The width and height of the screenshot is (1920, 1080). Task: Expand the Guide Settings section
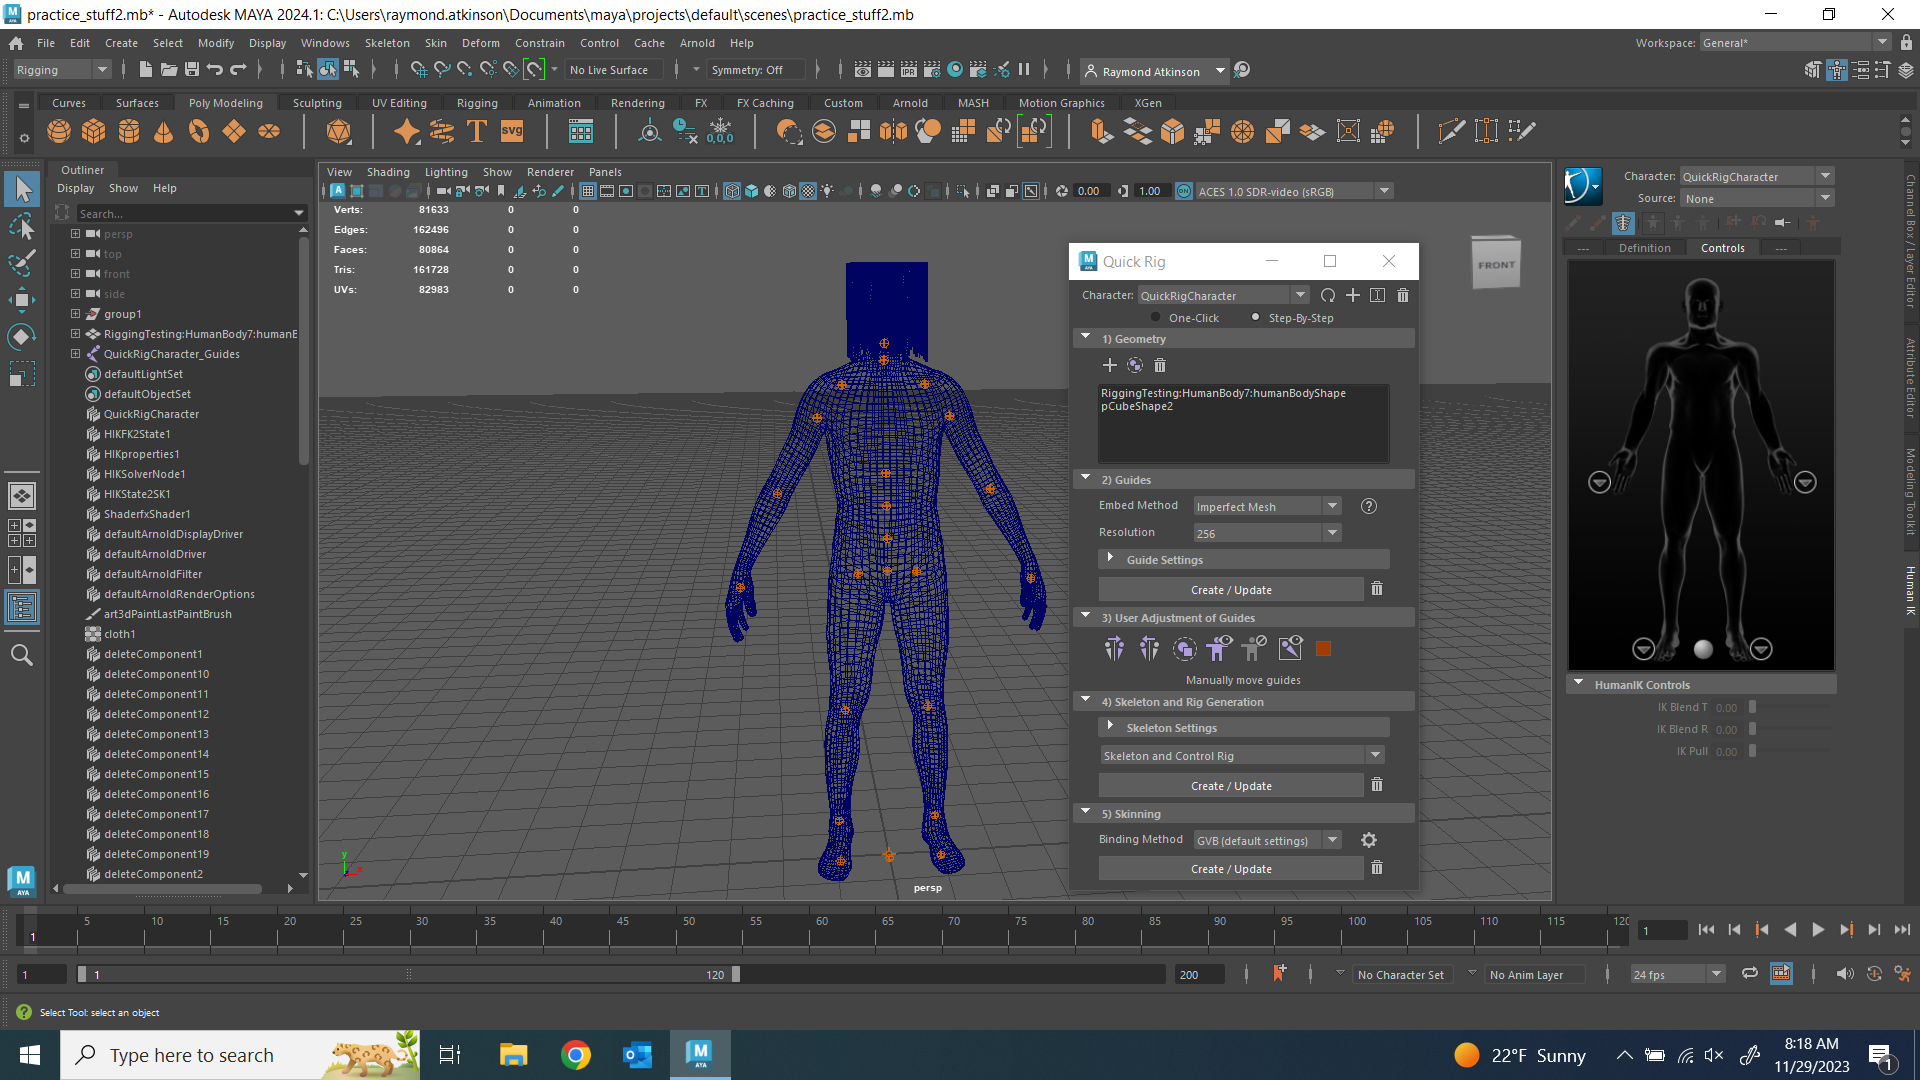coord(1110,559)
